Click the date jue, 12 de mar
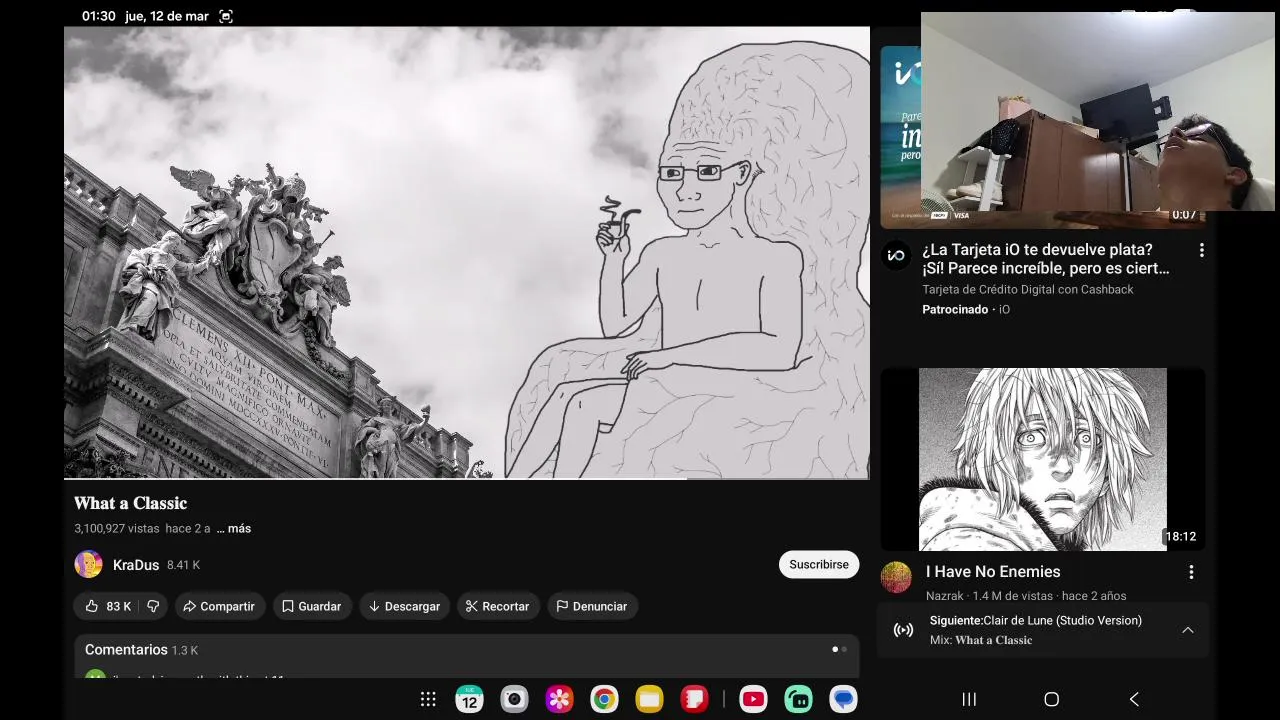This screenshot has width=1280, height=720. tap(167, 16)
